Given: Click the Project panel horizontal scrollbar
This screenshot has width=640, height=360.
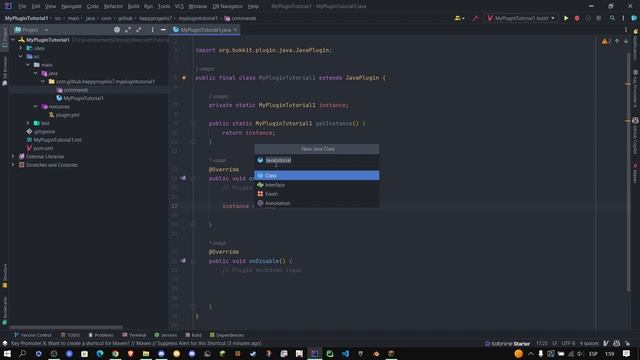Looking at the screenshot, I should click(x=66, y=327).
